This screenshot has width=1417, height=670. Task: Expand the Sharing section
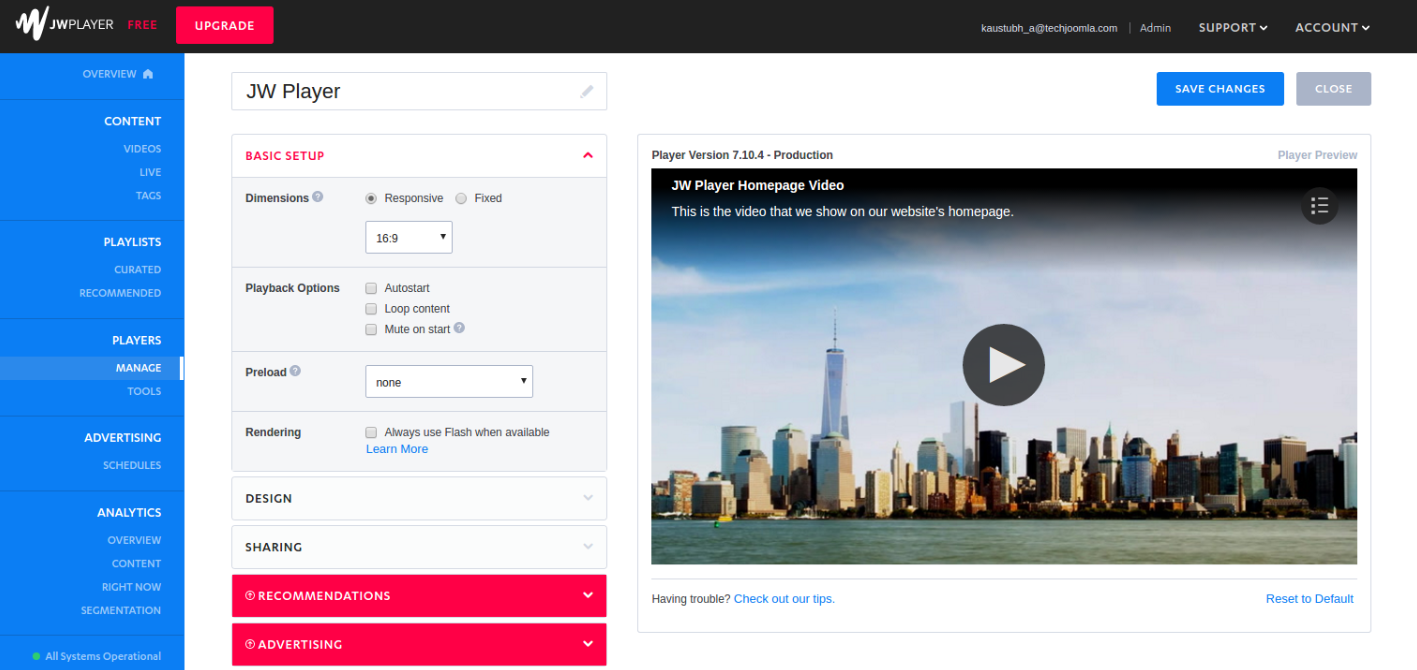[419, 547]
